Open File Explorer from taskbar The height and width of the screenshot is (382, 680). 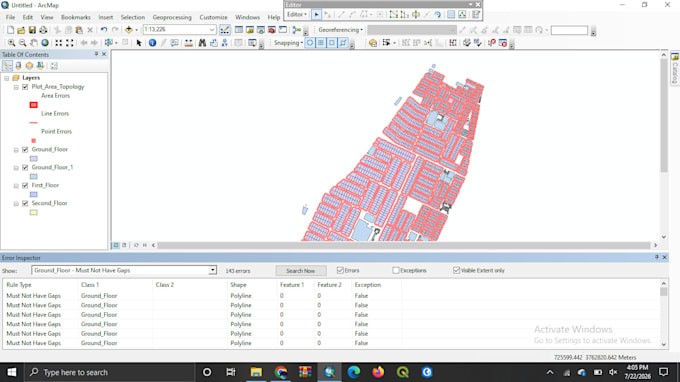256,372
